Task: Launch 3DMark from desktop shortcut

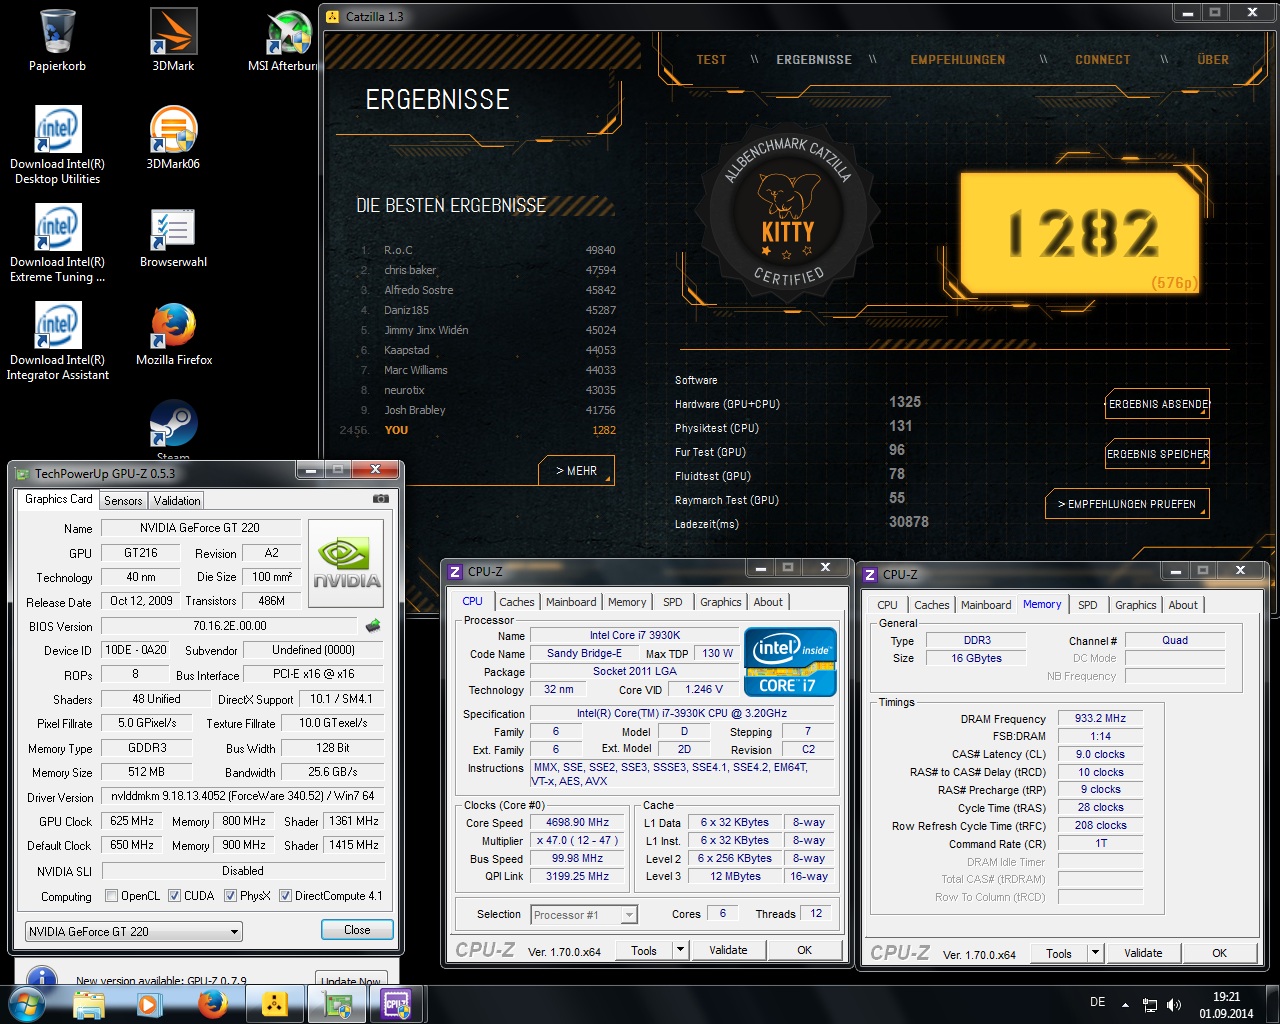Action: 173,40
